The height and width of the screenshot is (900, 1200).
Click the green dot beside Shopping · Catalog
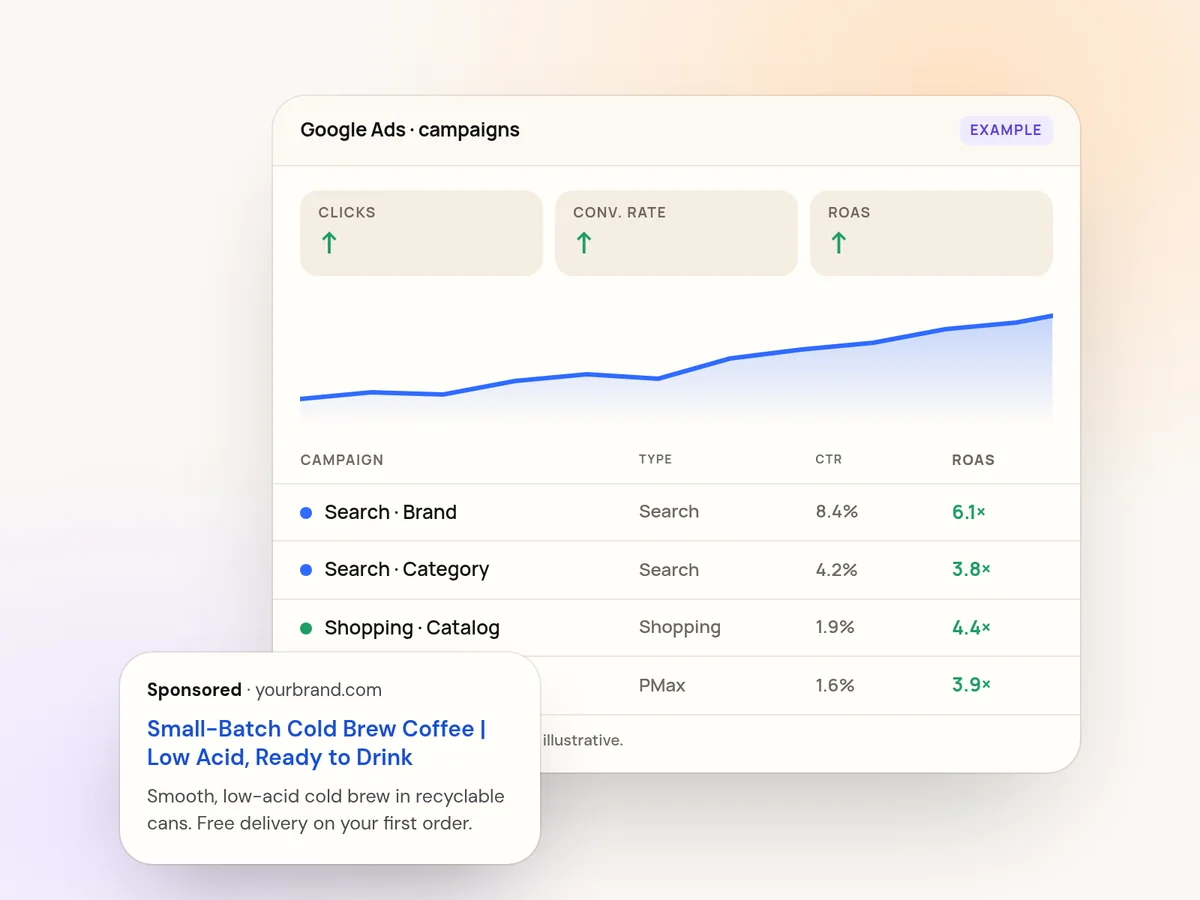tap(306, 628)
